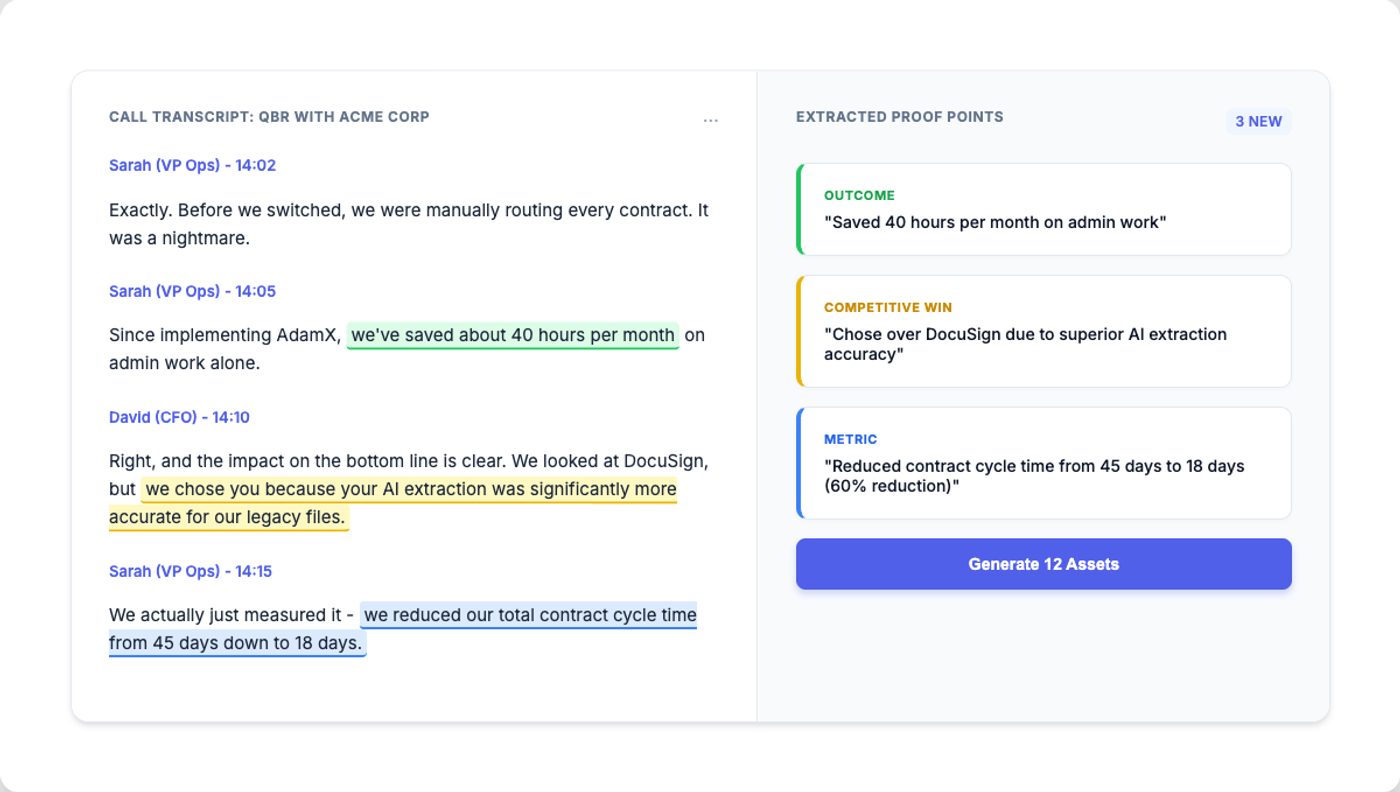Click David's 14:10 timestamp entry

[x=179, y=417]
